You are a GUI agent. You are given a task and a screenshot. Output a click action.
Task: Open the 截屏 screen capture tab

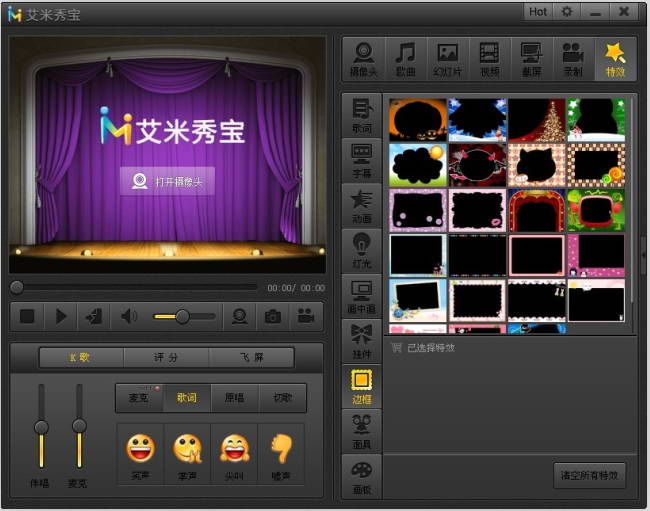[x=532, y=60]
